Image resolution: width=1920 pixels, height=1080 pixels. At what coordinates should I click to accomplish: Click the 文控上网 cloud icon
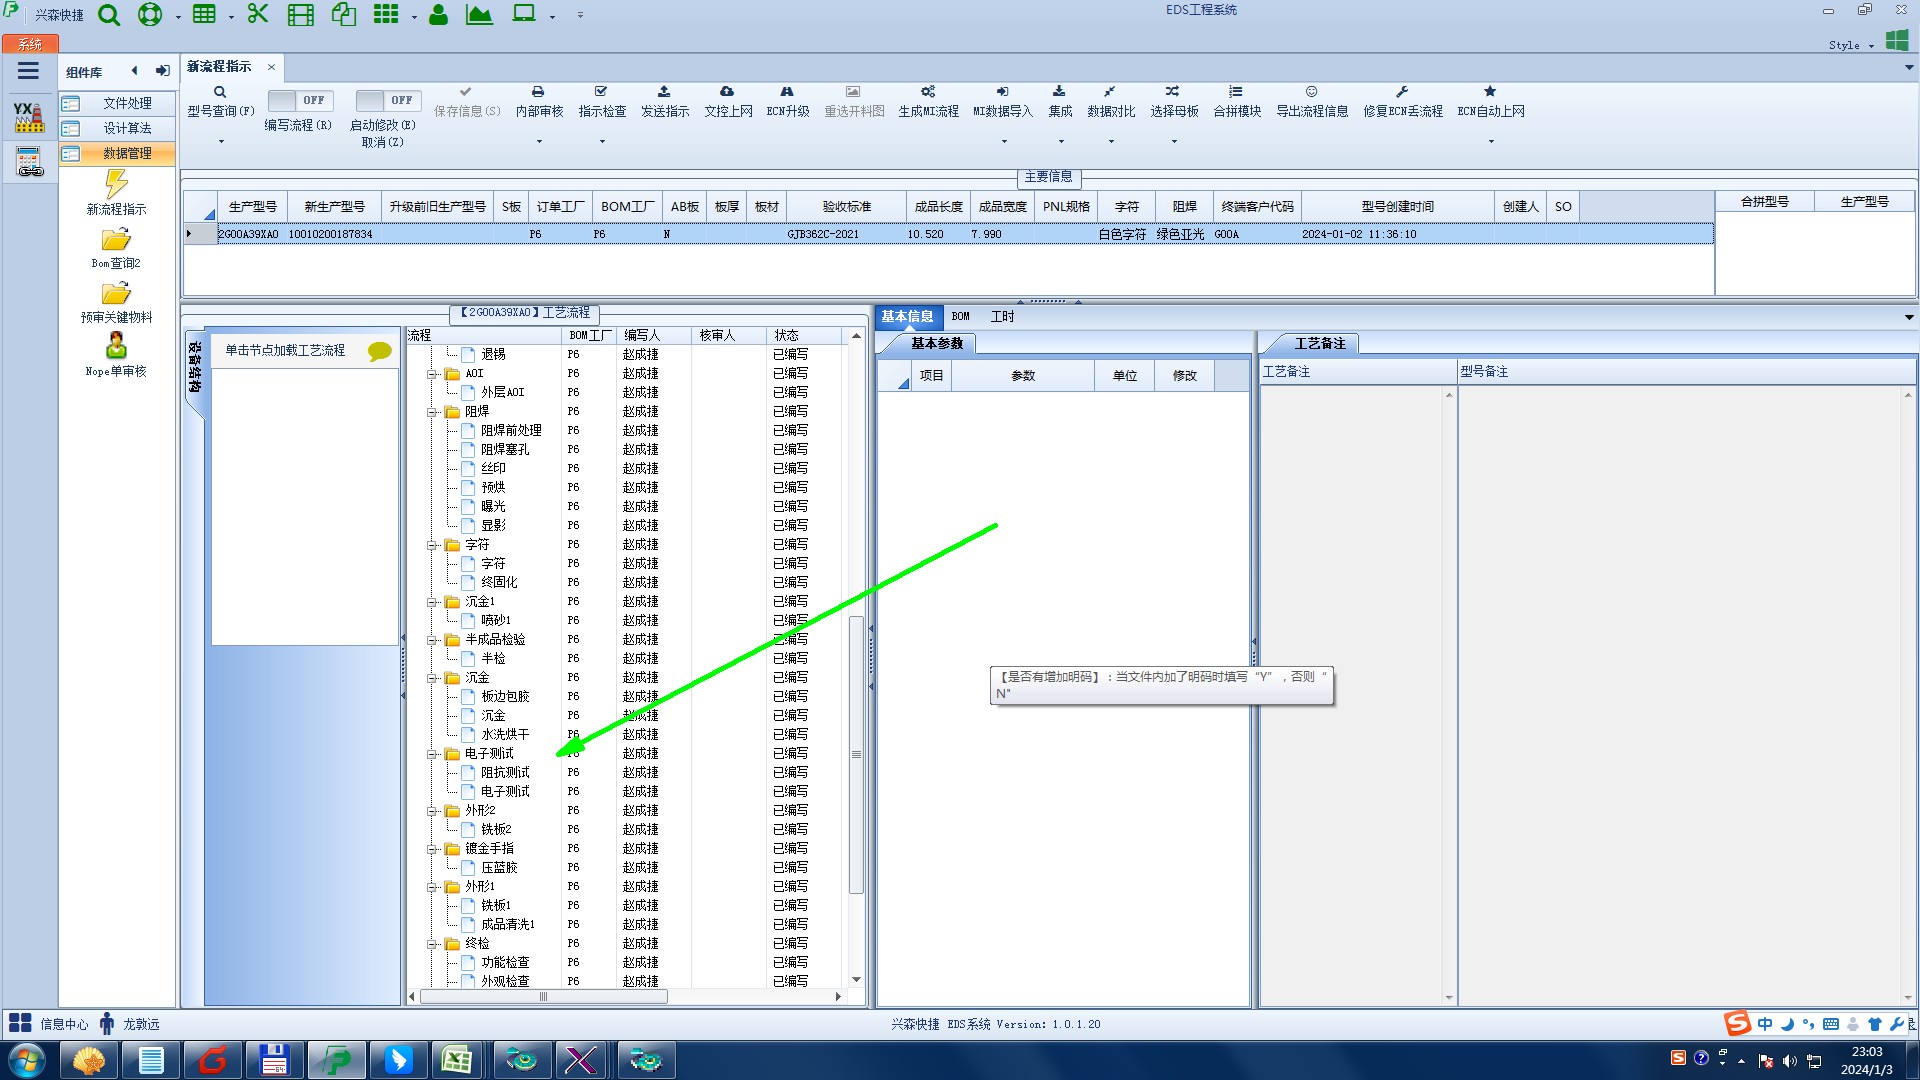(x=727, y=92)
